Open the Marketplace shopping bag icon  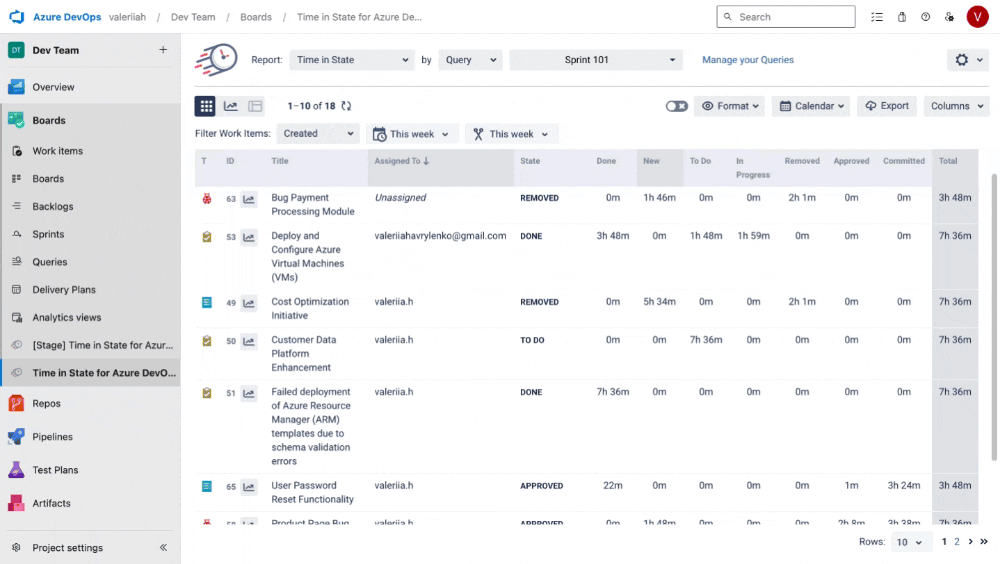click(902, 17)
